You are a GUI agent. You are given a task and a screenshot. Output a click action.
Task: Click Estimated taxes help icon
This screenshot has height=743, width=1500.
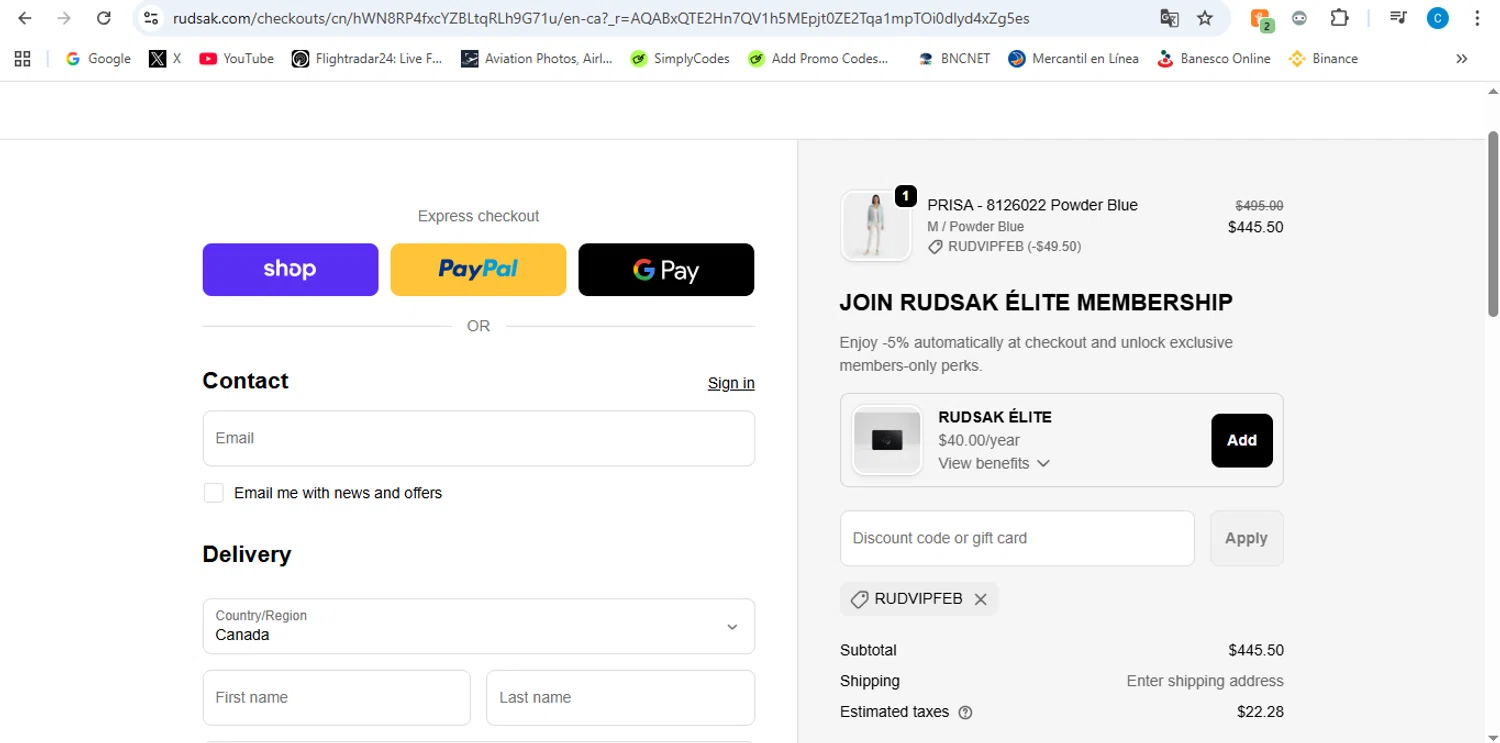(965, 713)
